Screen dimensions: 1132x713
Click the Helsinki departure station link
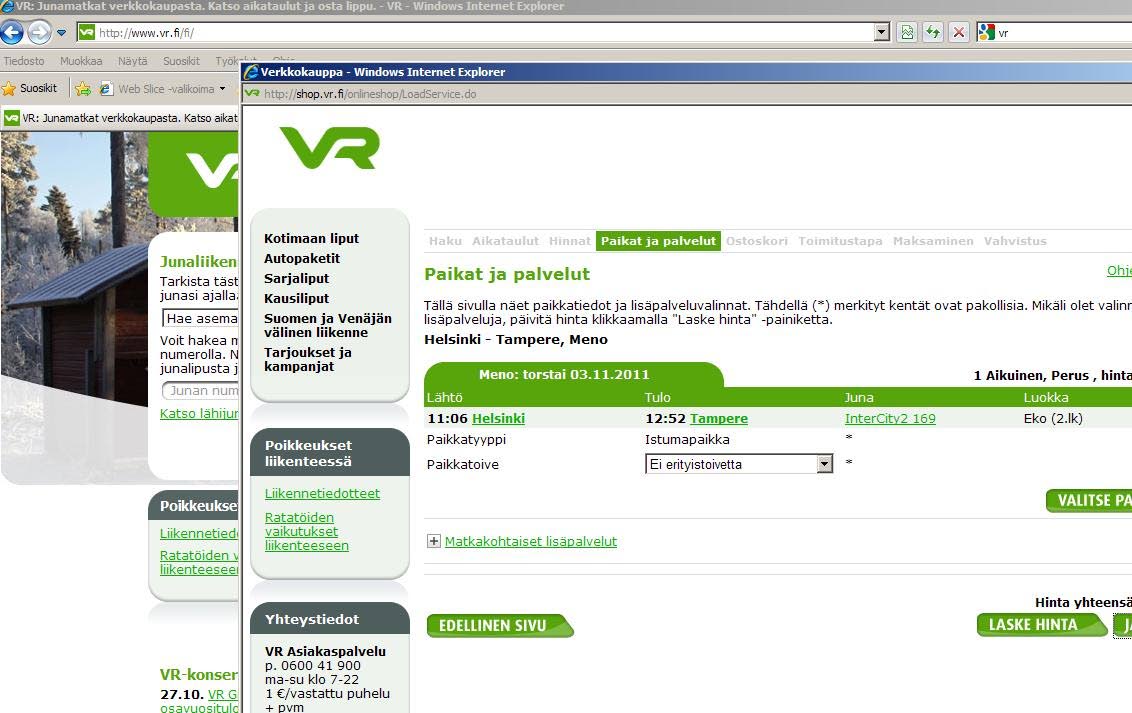point(498,419)
